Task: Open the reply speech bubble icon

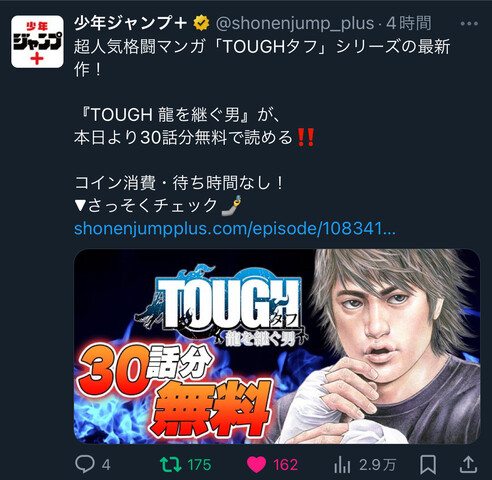Action: [x=85, y=464]
